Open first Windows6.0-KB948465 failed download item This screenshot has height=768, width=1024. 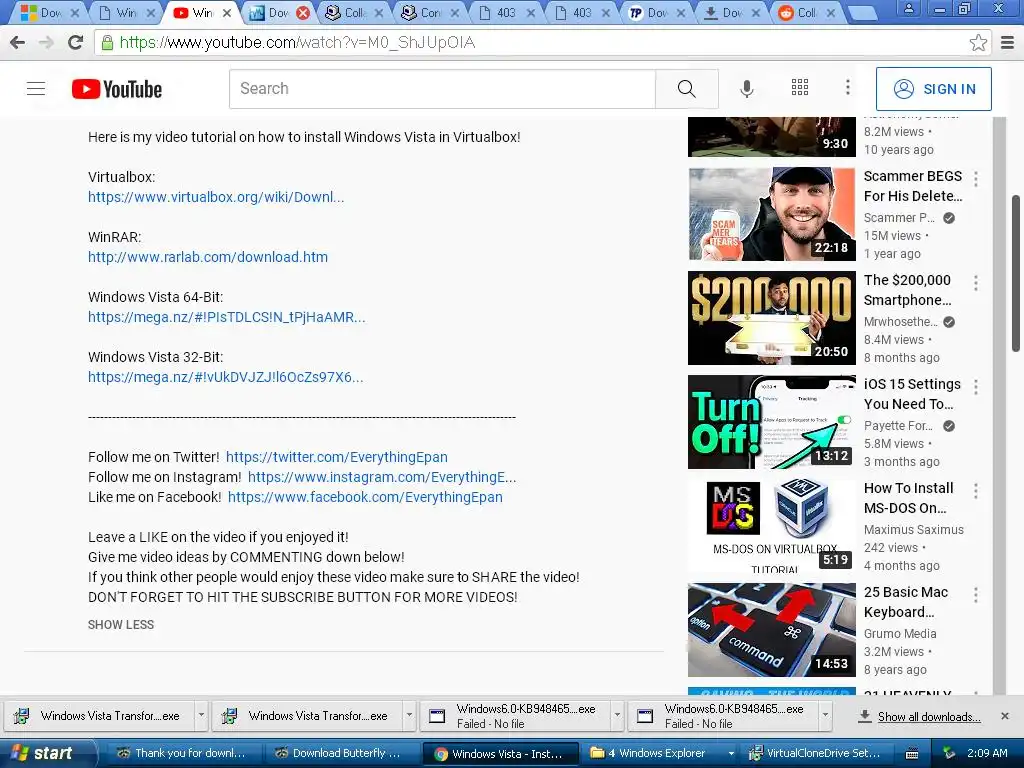tap(516, 716)
